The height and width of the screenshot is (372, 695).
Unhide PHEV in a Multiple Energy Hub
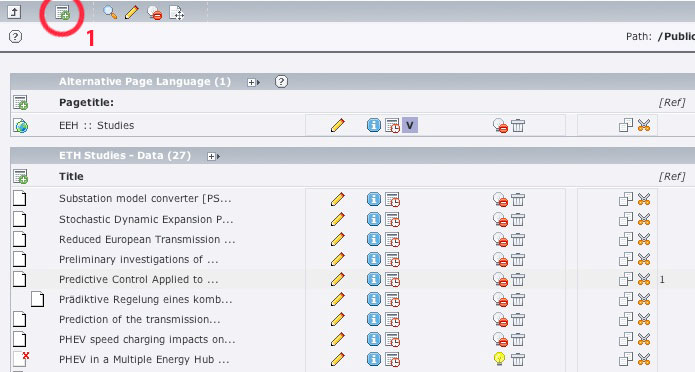click(500, 359)
